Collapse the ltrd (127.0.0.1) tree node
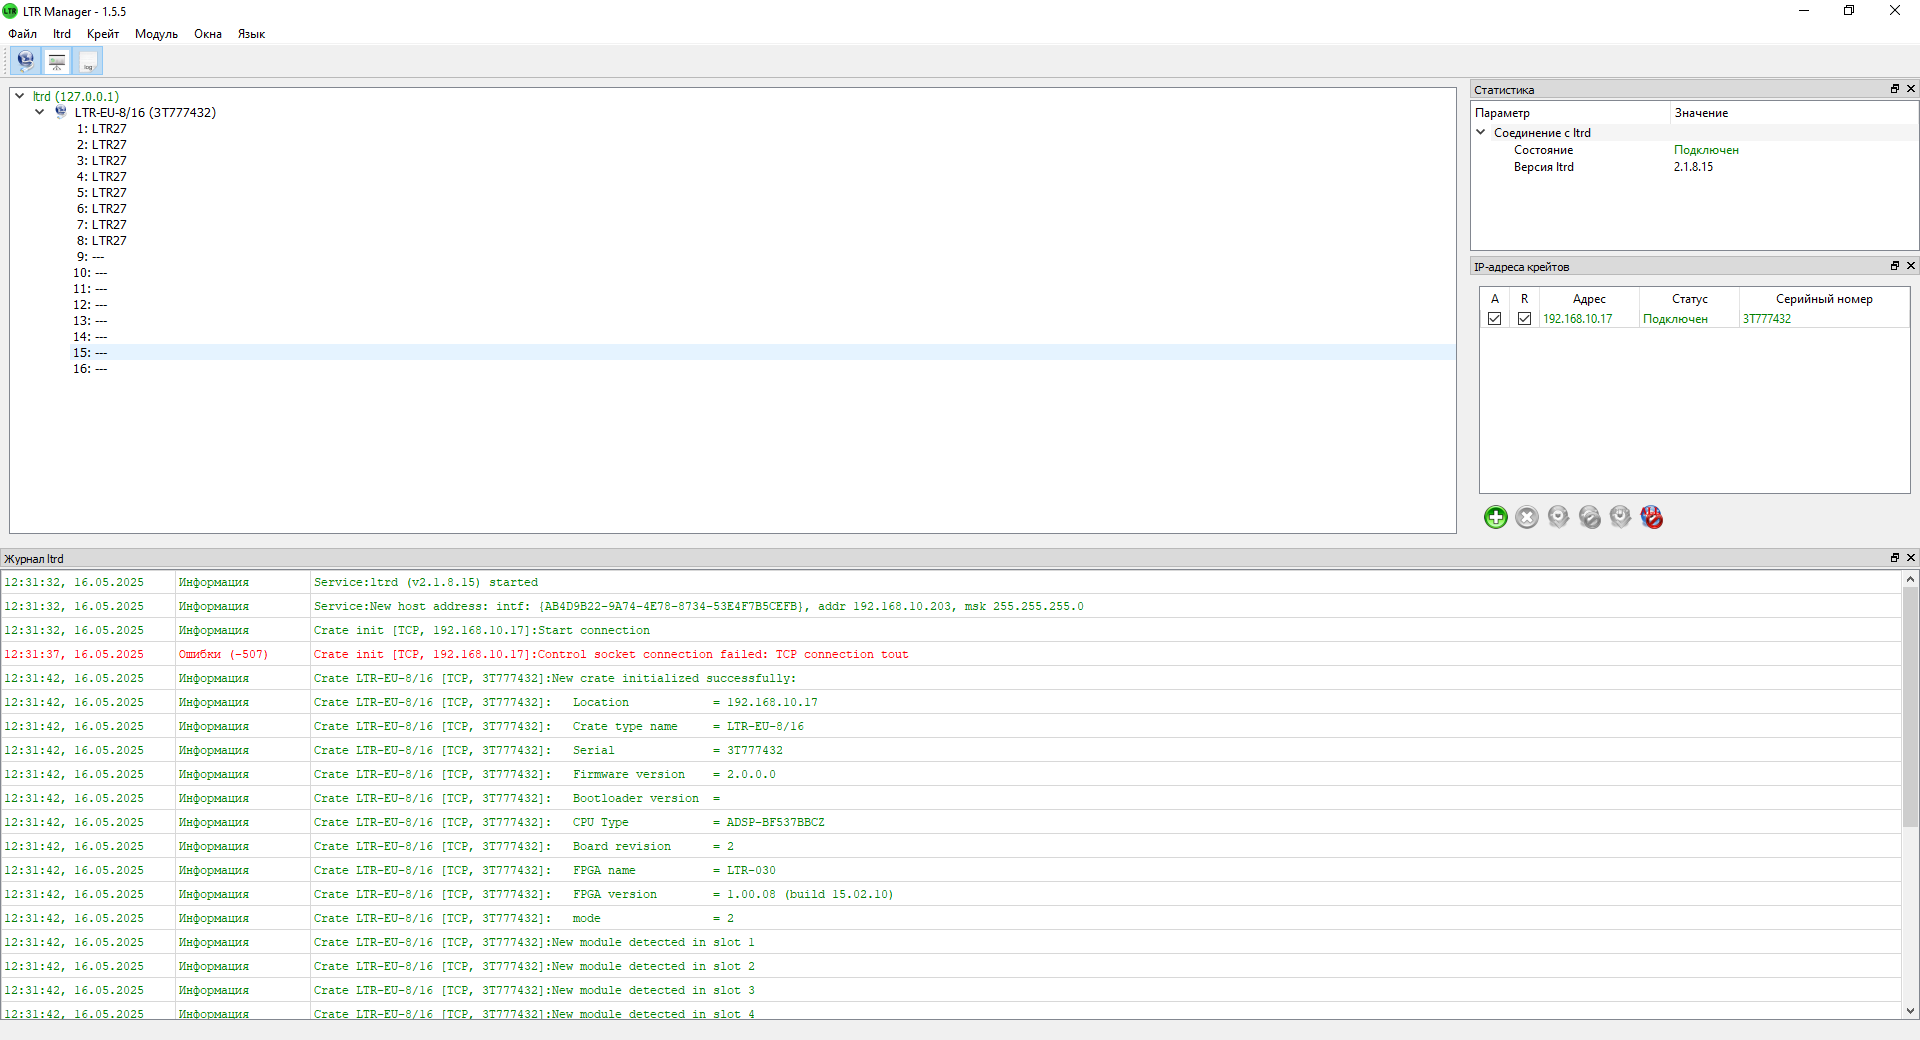1920x1040 pixels. tap(20, 96)
